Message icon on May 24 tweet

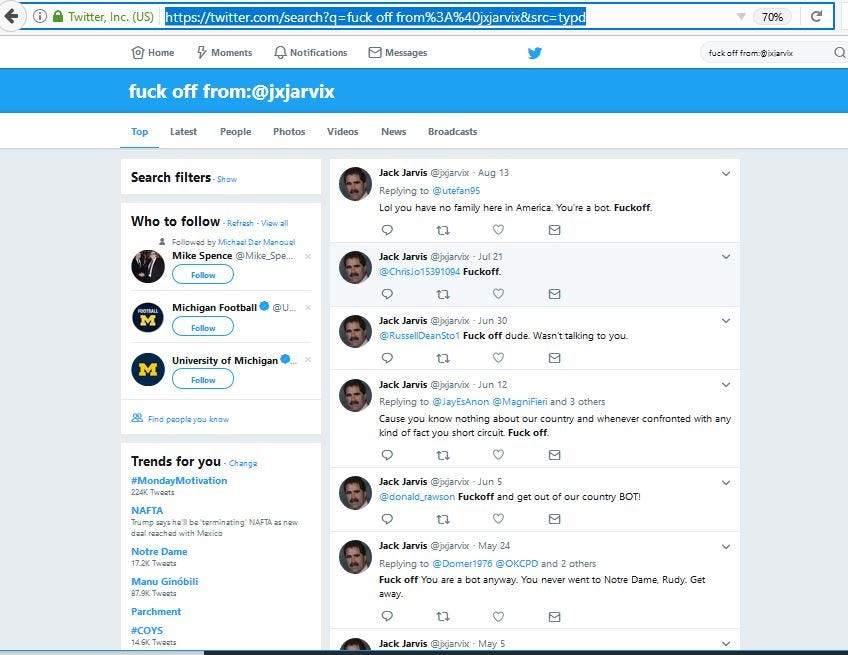tap(554, 616)
